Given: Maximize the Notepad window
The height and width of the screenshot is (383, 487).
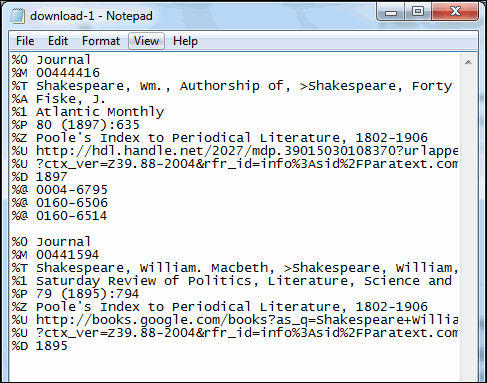Looking at the screenshot, I should pos(418,12).
